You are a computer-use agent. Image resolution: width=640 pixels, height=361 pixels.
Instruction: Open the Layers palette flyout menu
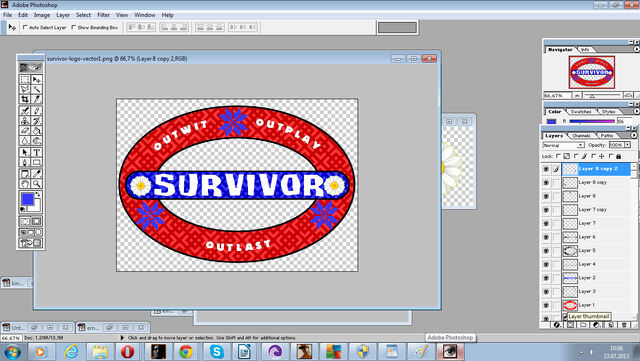[x=634, y=135]
